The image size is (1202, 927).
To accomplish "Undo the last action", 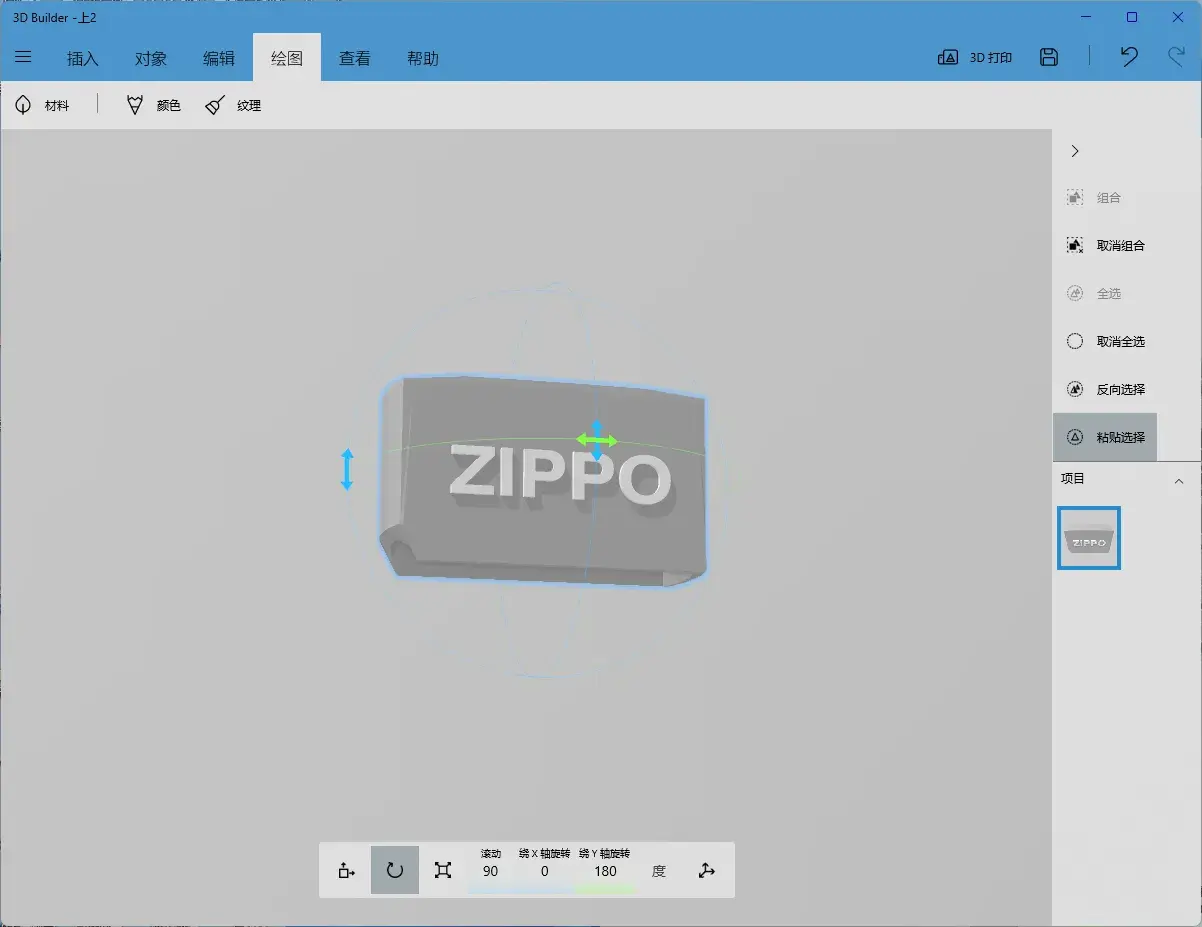I will (x=1129, y=57).
